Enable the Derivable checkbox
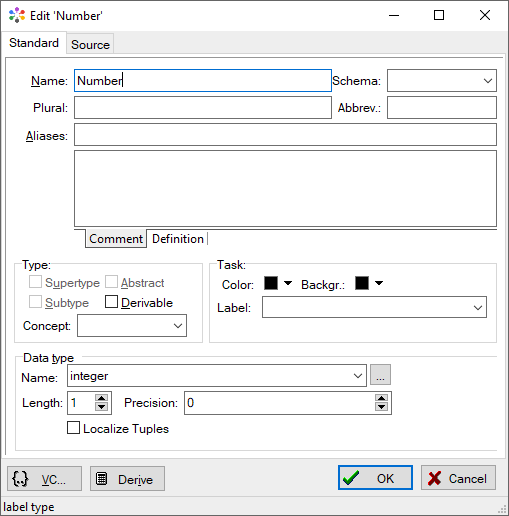509x516 pixels. pos(111,302)
